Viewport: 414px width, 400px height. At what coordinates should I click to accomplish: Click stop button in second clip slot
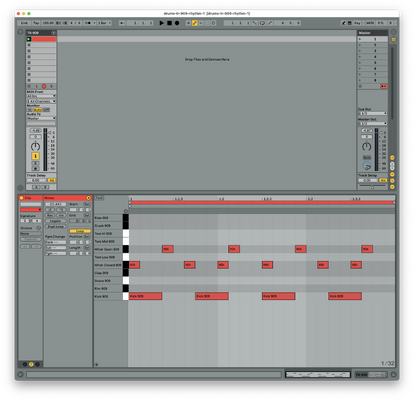point(29,45)
